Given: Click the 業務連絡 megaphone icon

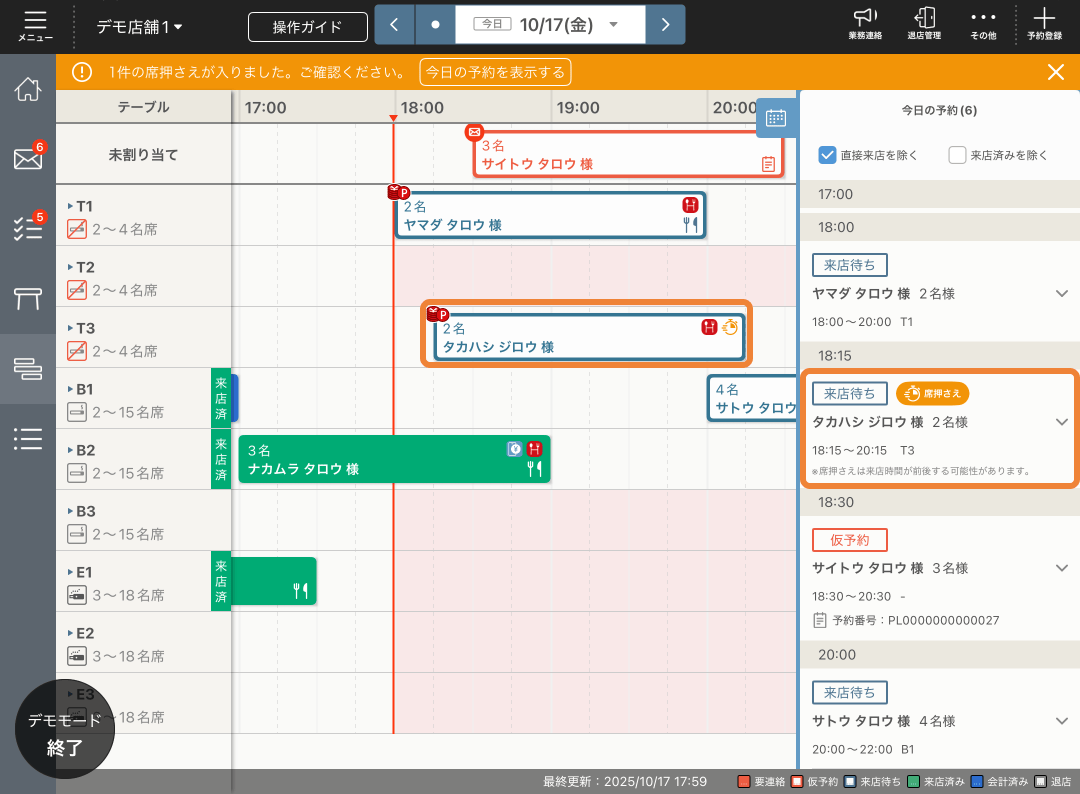Looking at the screenshot, I should pyautogui.click(x=866, y=24).
